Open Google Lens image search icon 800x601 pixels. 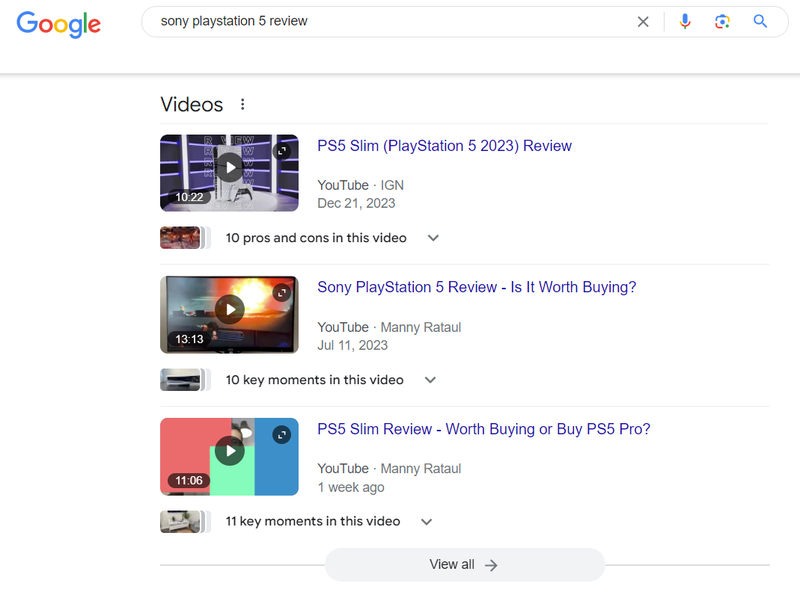click(x=722, y=21)
